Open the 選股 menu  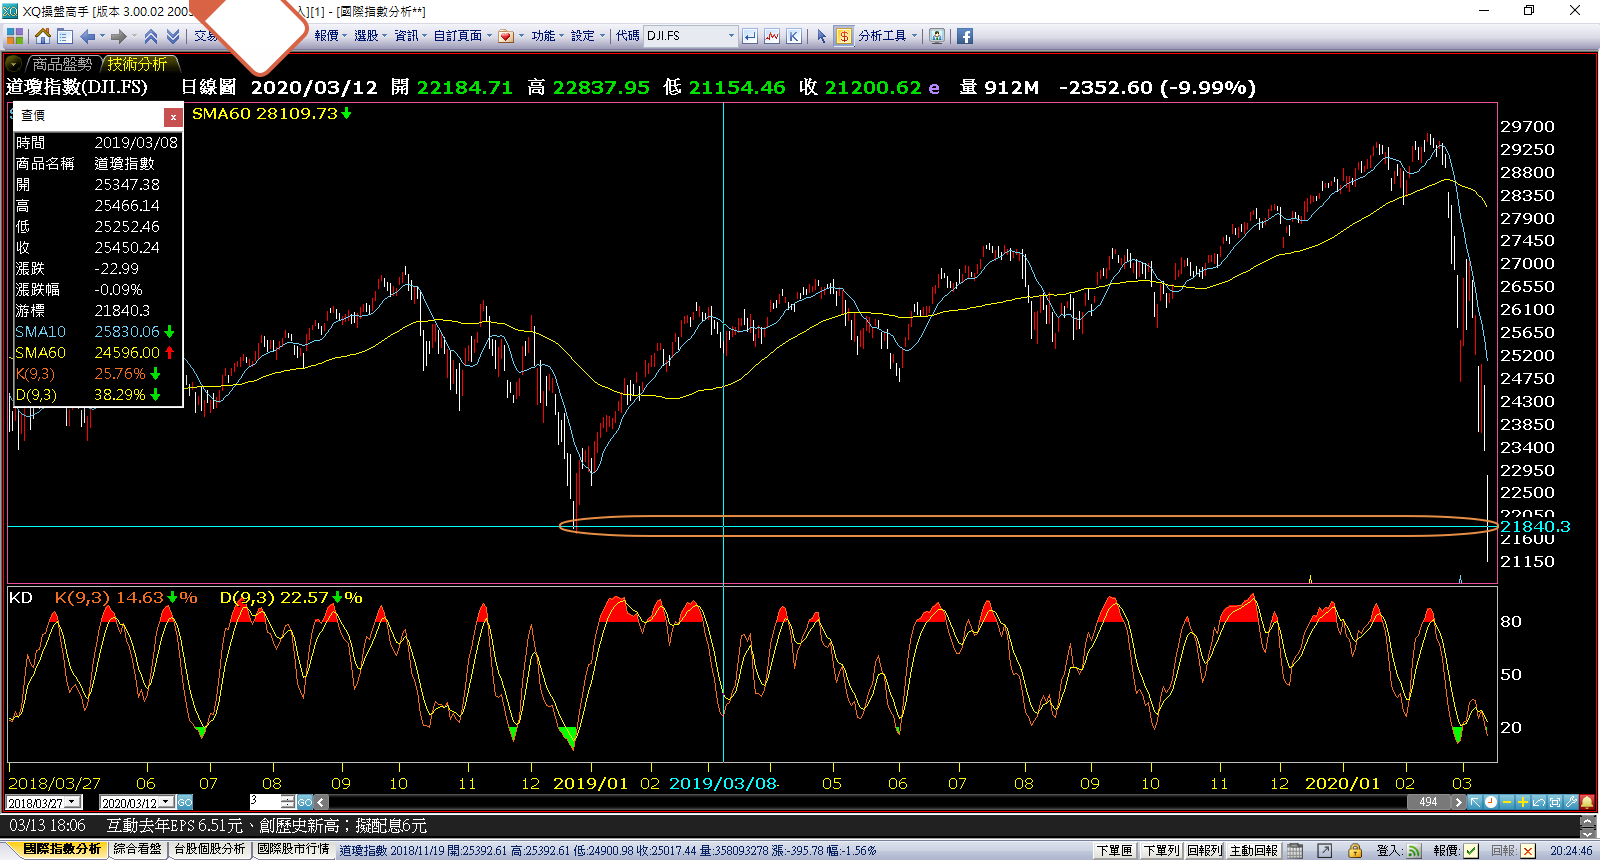[366, 36]
